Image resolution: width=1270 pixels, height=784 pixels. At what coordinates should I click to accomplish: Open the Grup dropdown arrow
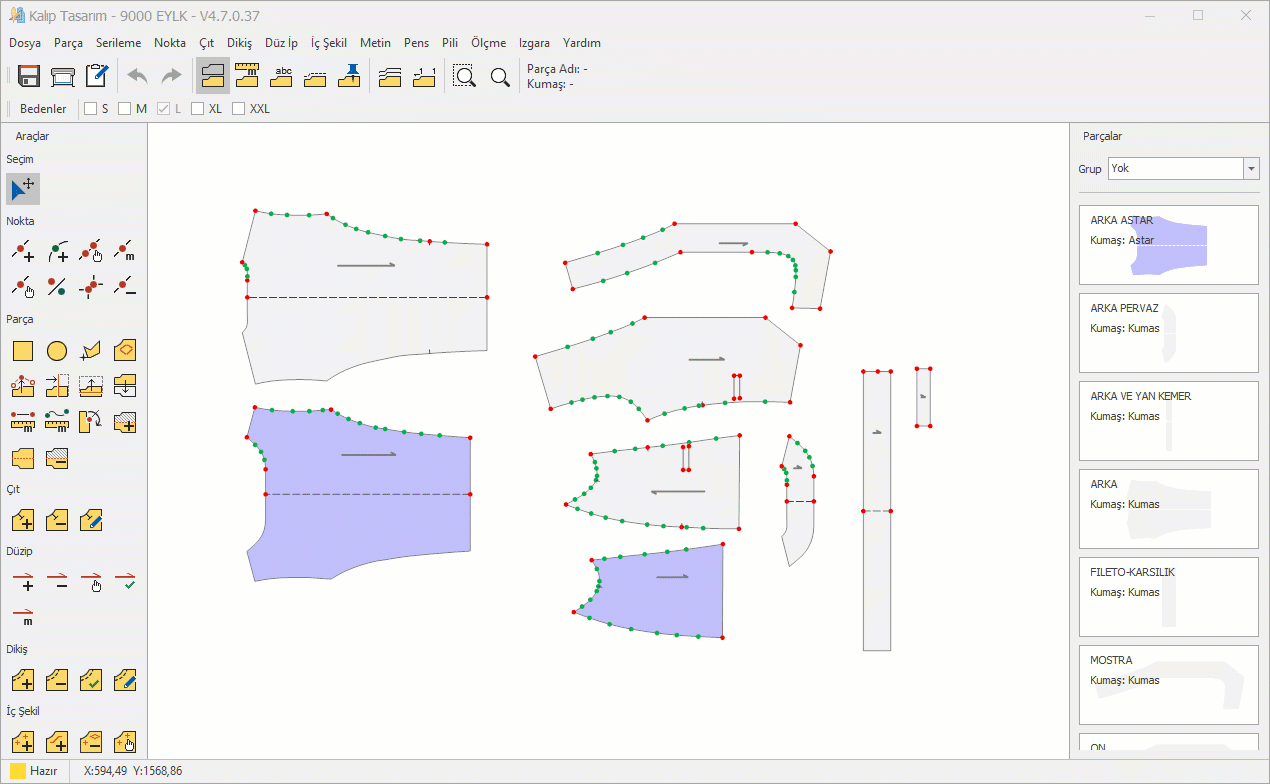[x=1251, y=169]
